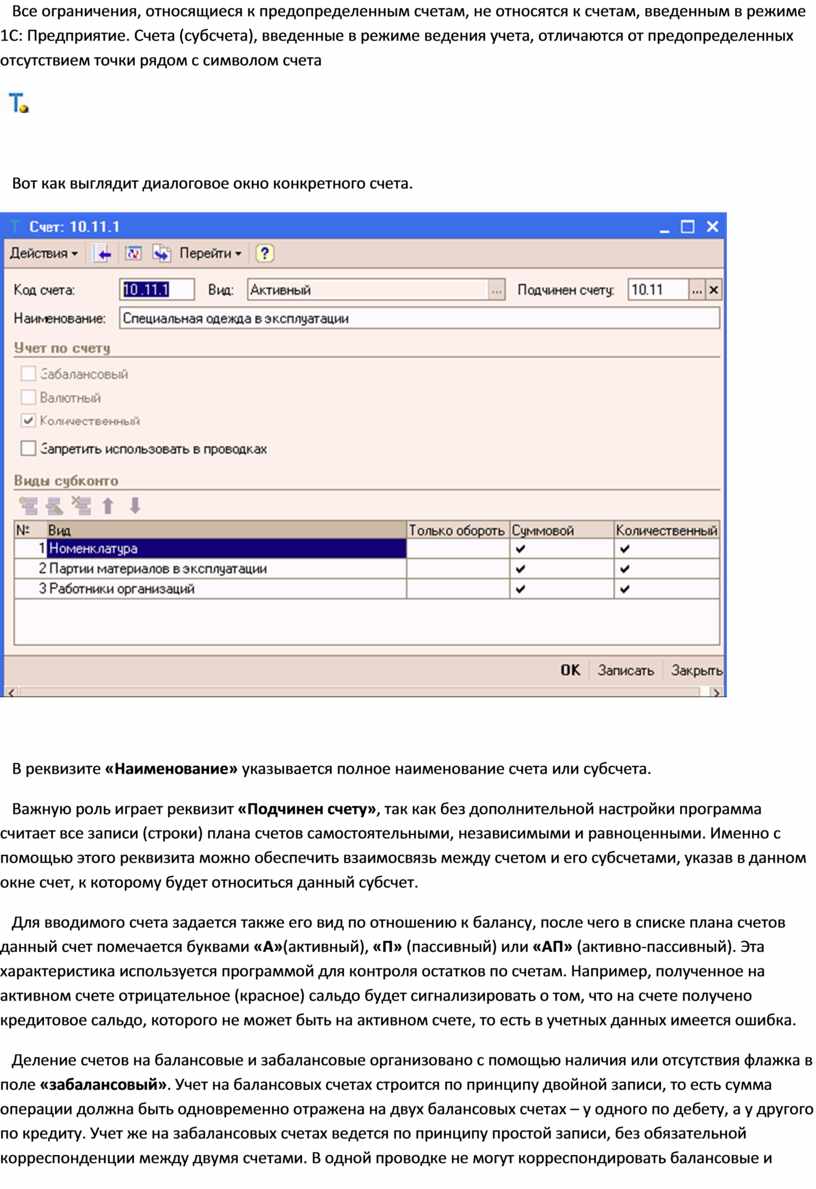This screenshot has height=1189, width=816.
Task: Move subconto up with the arrow icon
Action: (x=108, y=506)
